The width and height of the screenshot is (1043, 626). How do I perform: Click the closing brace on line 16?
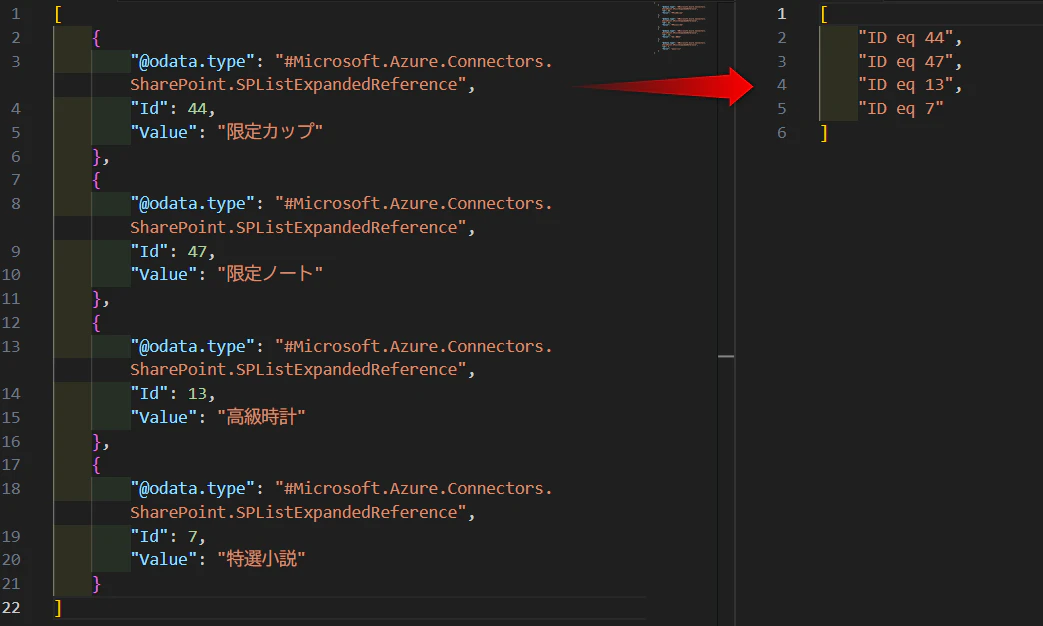click(96, 442)
